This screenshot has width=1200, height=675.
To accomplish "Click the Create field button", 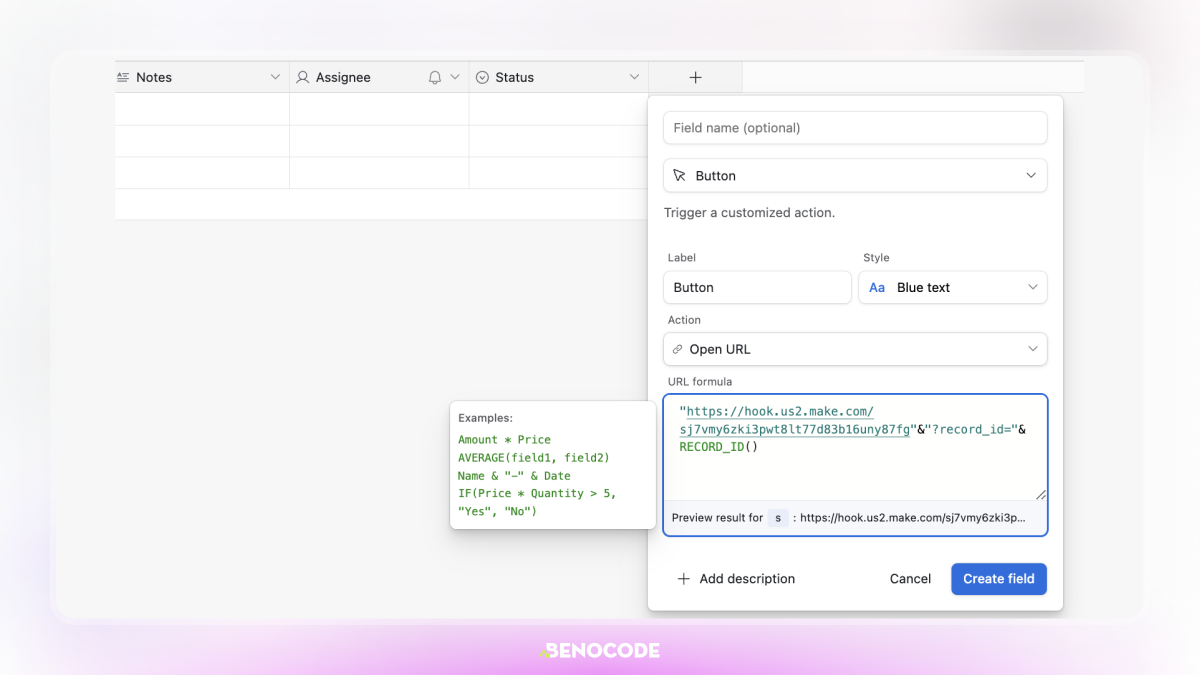I will [999, 579].
